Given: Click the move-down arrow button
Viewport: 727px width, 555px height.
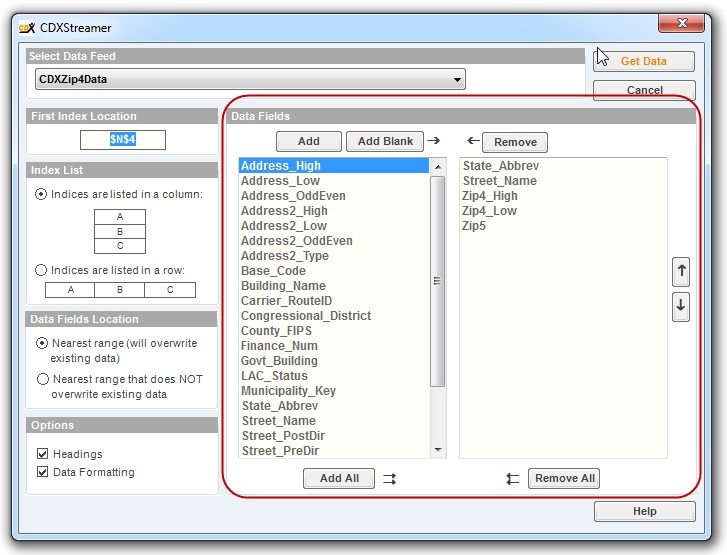Looking at the screenshot, I should point(681,306).
